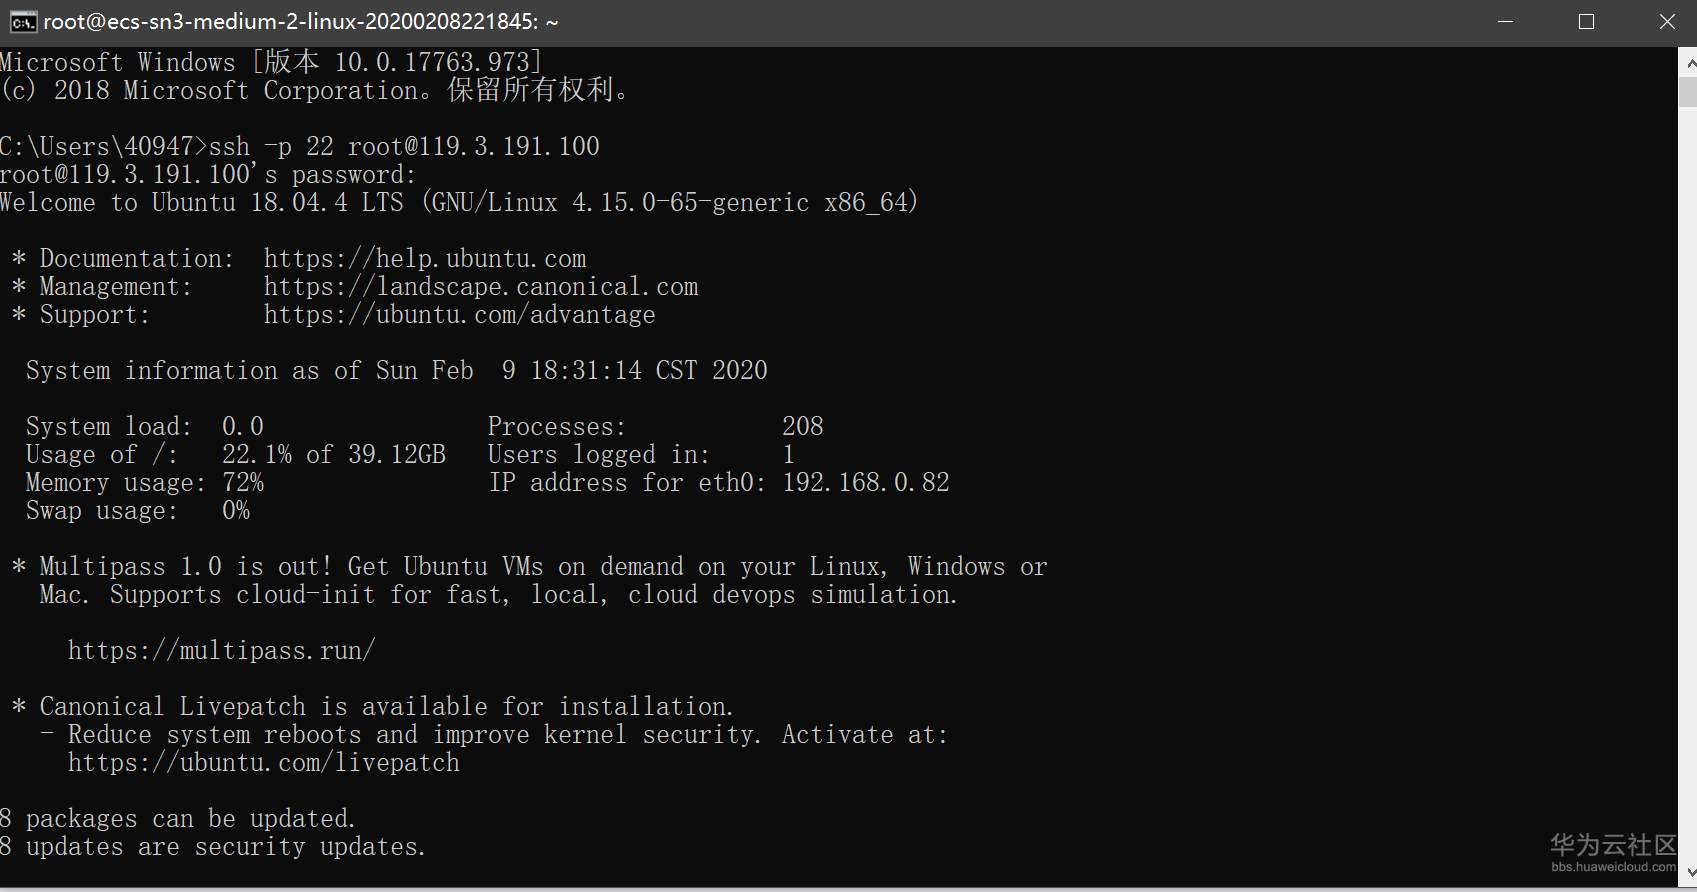Click the vertical scrollbar thumb

tap(1688, 92)
